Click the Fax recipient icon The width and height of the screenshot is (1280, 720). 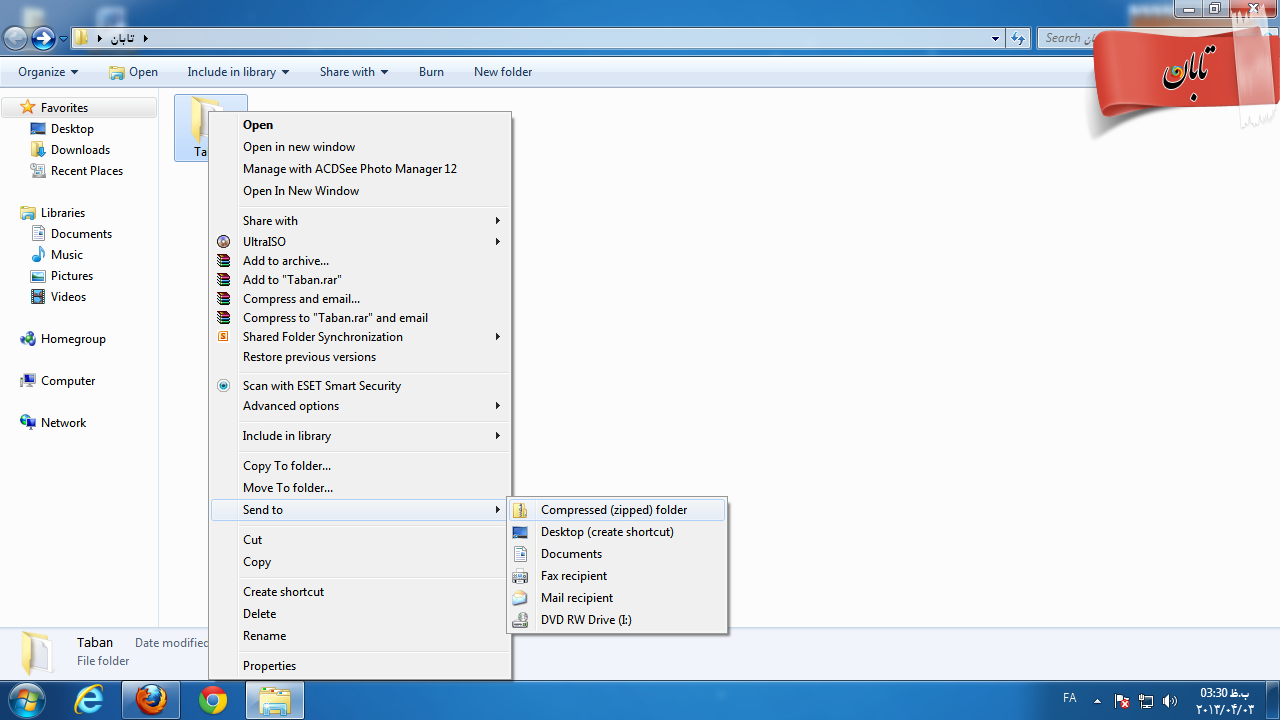520,576
